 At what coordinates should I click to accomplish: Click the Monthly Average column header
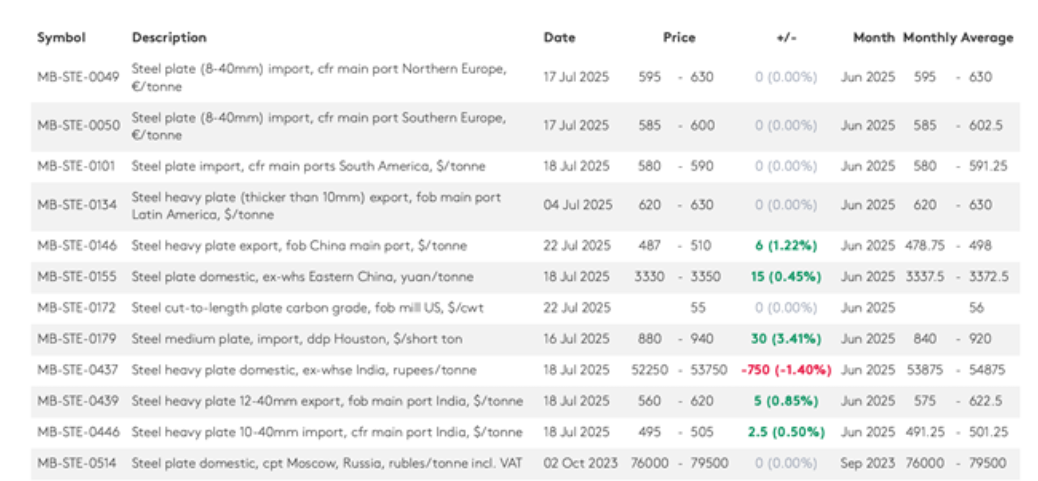[x=958, y=38]
